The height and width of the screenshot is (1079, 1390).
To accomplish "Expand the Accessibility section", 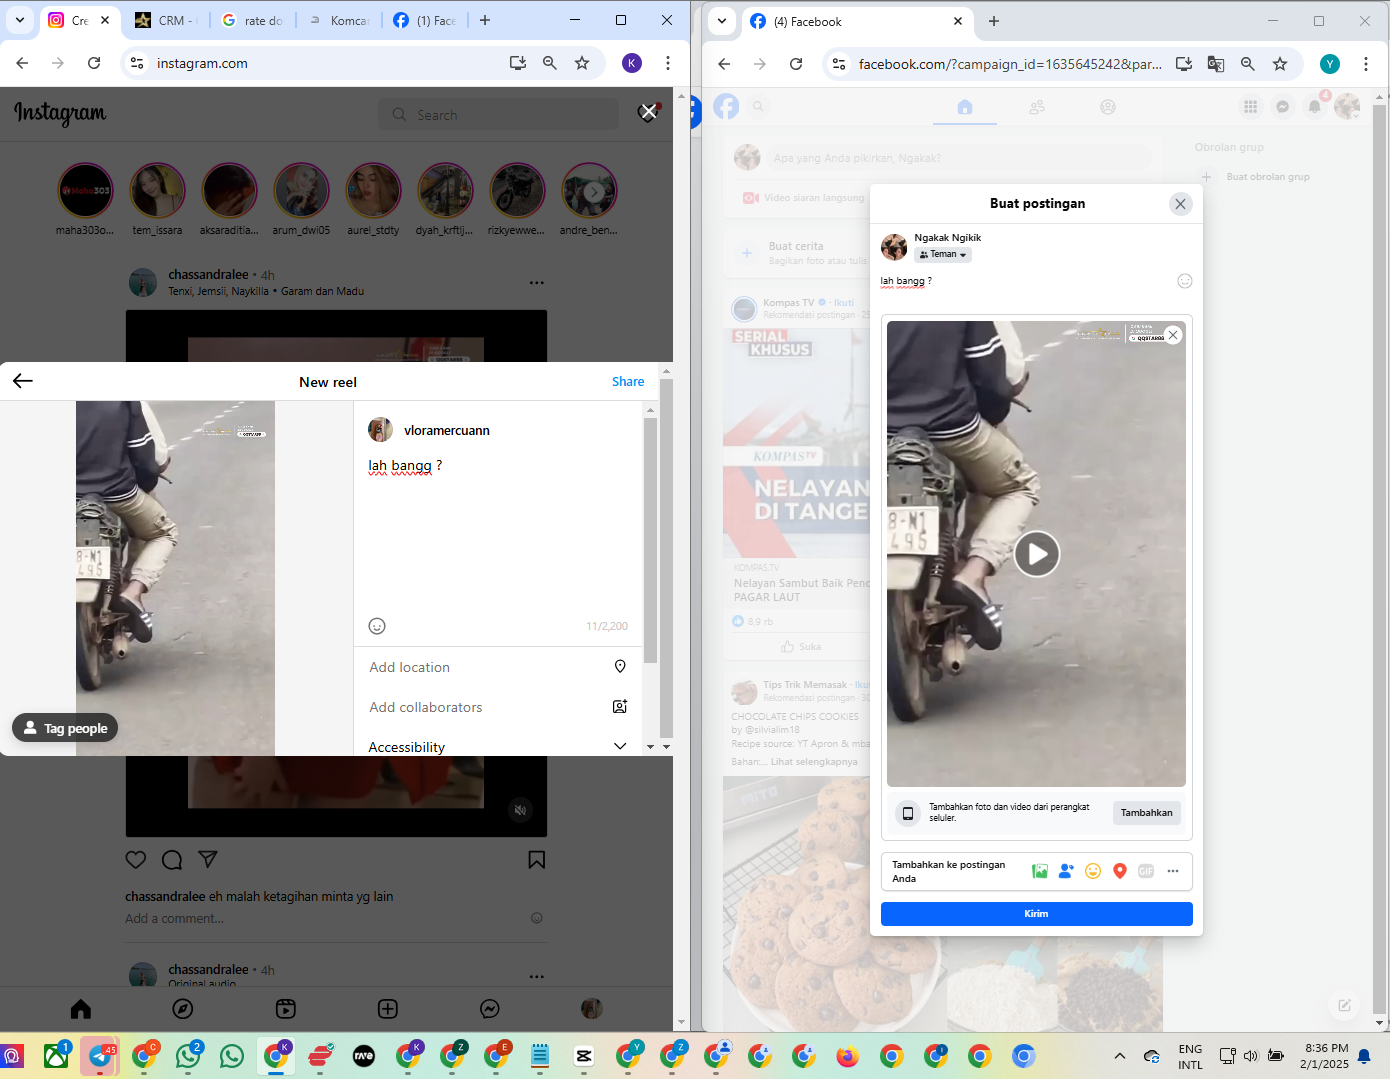I will pyautogui.click(x=498, y=746).
